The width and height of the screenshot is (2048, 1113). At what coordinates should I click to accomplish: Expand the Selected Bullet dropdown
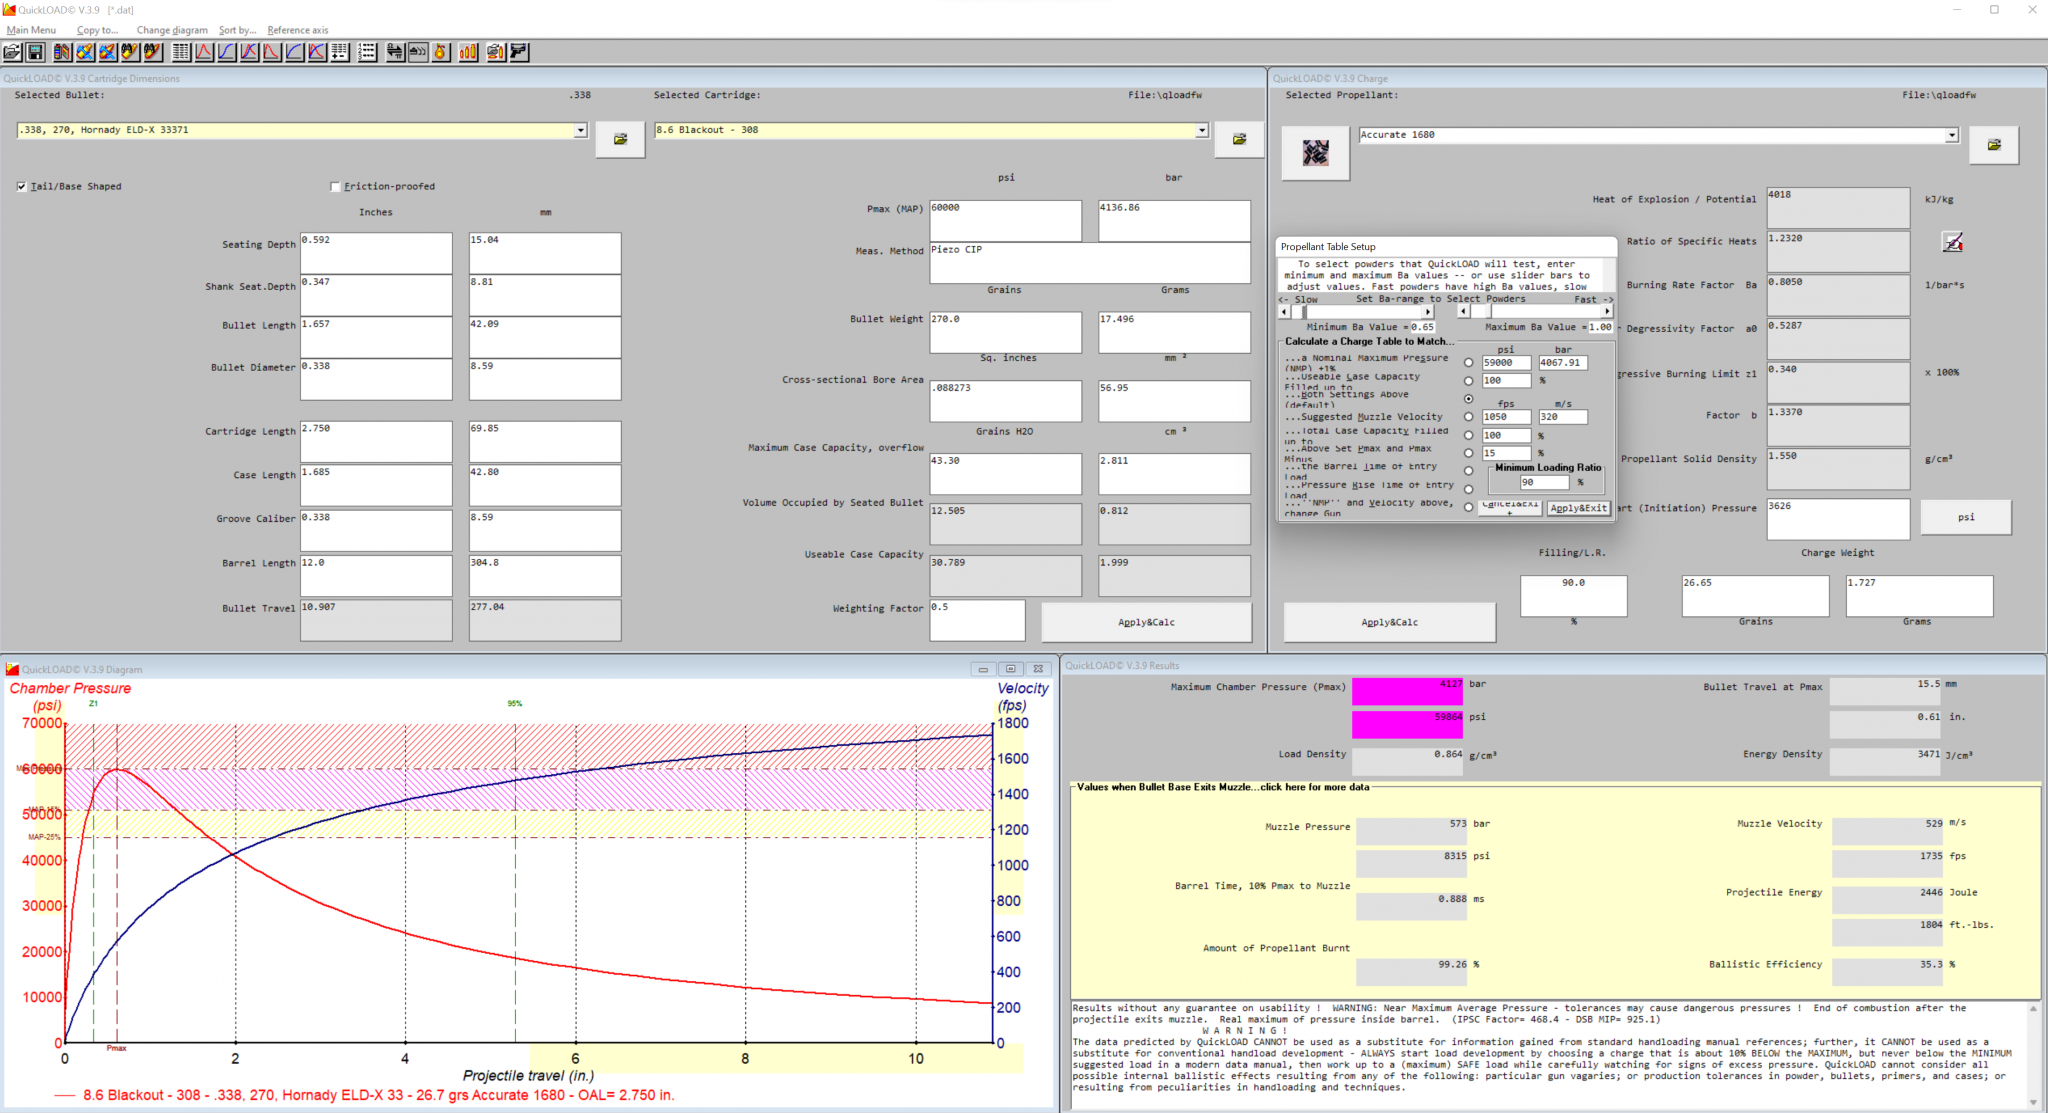point(580,131)
